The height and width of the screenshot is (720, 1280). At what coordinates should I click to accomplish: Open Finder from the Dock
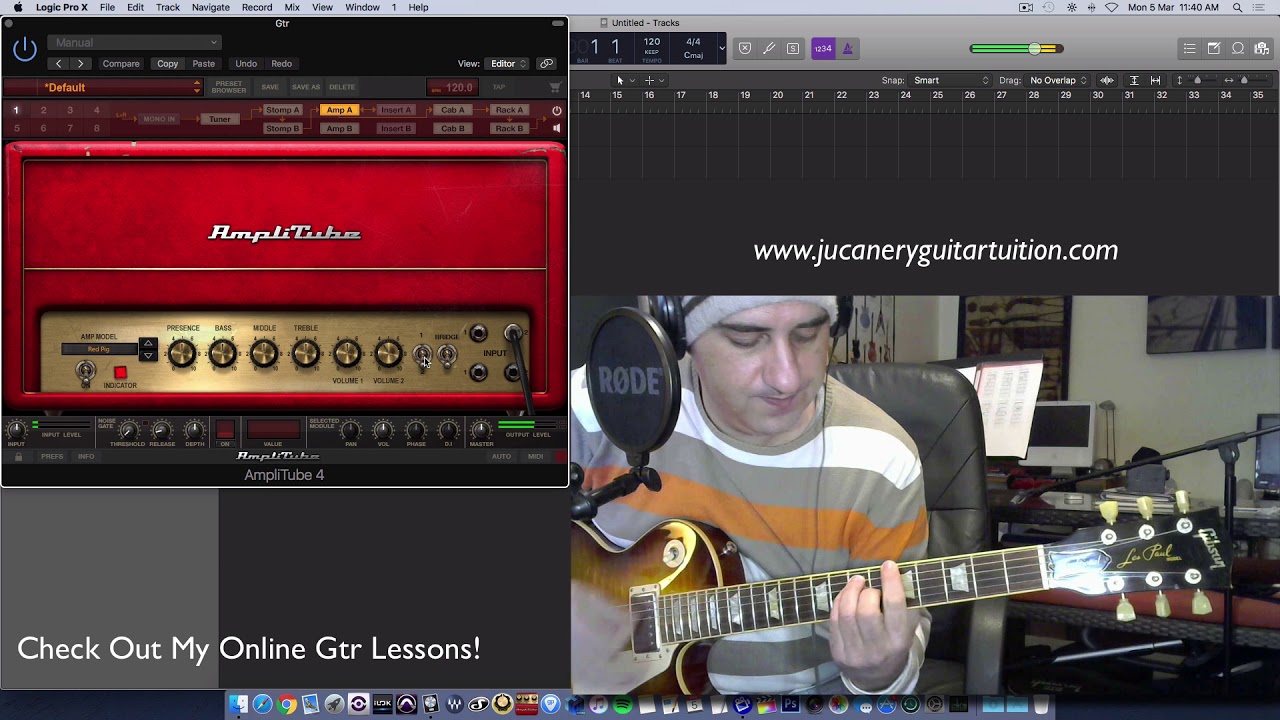pyautogui.click(x=238, y=705)
